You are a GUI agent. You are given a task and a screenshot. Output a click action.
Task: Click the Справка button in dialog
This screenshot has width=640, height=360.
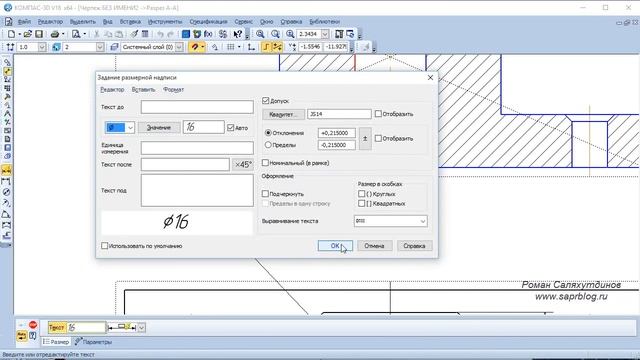[414, 246]
